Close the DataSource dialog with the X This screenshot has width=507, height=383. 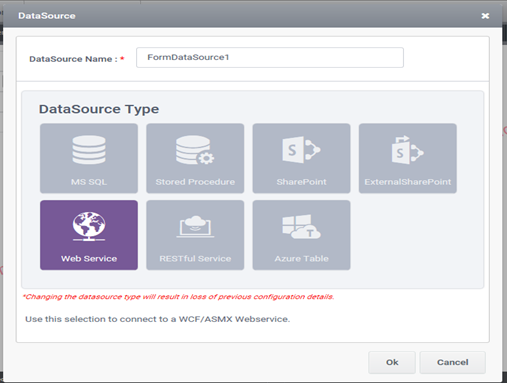485,16
